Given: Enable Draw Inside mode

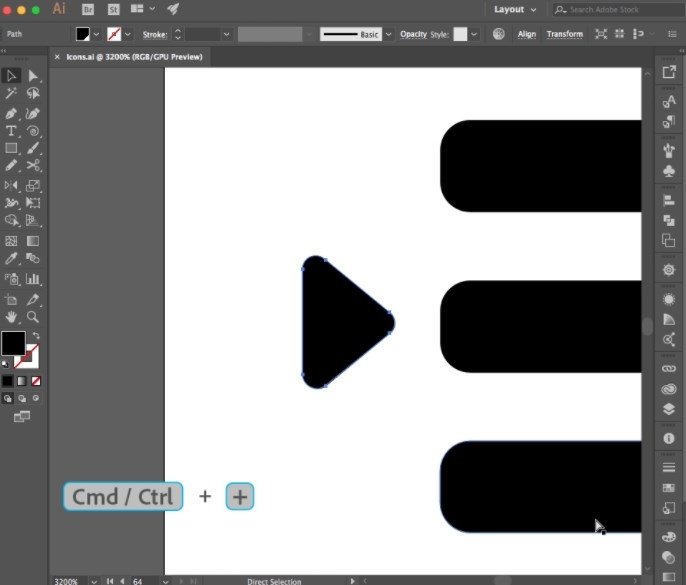Looking at the screenshot, I should (36, 398).
